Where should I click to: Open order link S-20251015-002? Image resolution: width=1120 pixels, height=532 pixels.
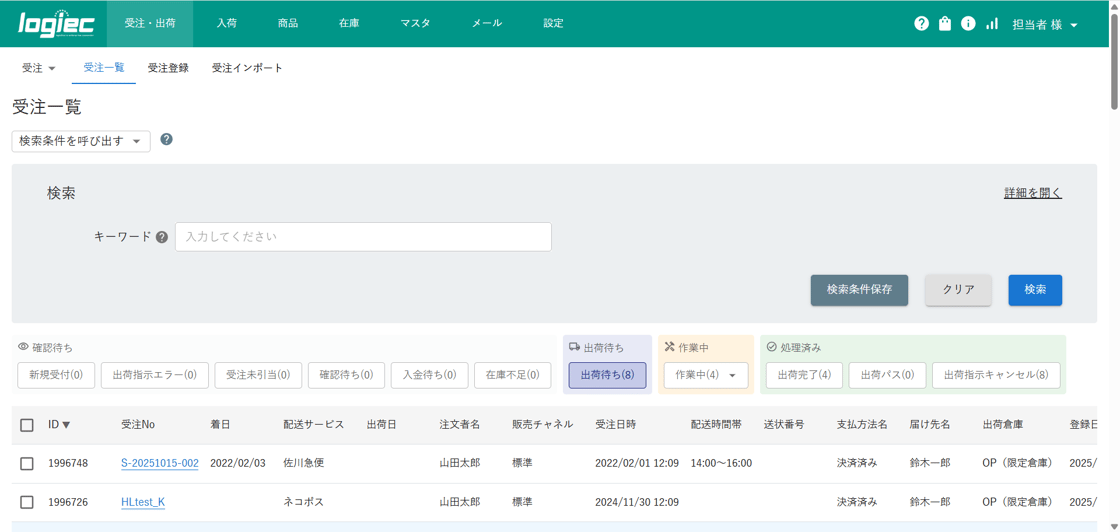coord(159,464)
